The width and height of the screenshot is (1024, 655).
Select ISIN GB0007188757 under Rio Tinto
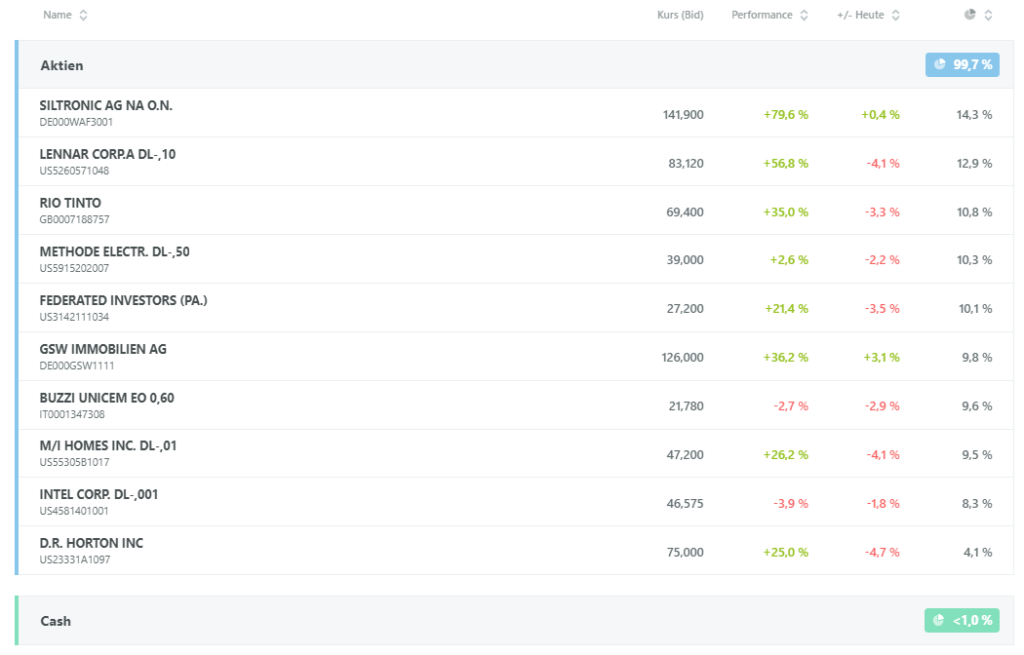74,219
